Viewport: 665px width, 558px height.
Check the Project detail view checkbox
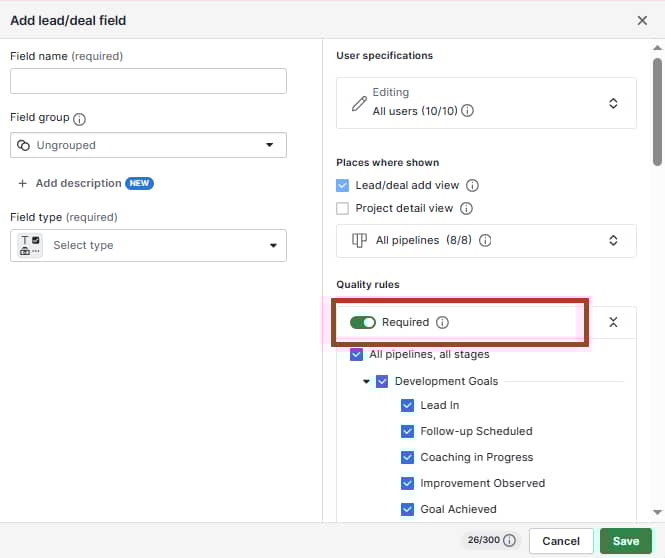click(342, 208)
